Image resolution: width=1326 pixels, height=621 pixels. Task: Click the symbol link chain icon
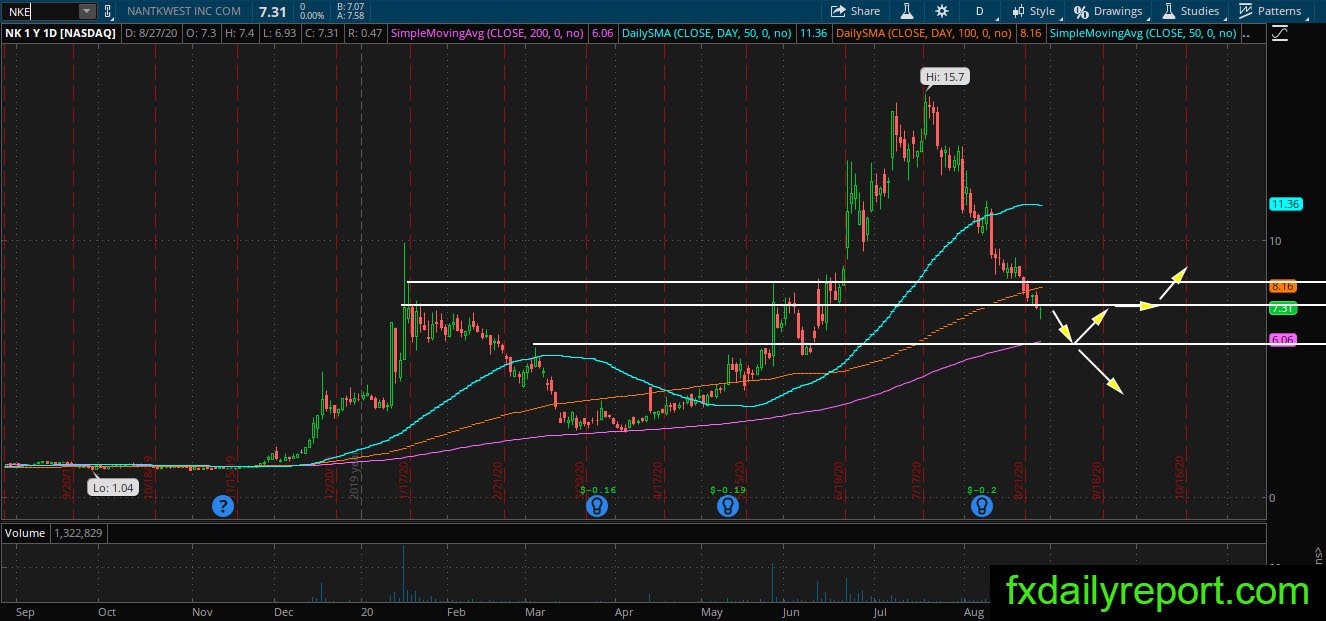click(108, 12)
